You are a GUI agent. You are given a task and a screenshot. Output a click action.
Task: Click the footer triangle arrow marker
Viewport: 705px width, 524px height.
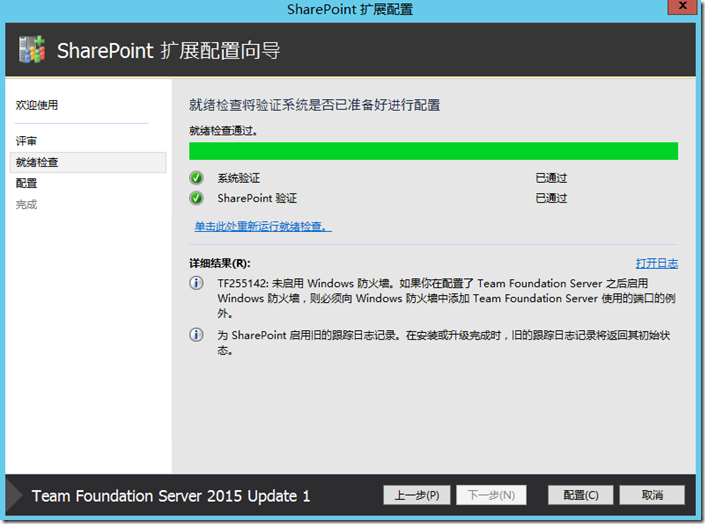14,495
